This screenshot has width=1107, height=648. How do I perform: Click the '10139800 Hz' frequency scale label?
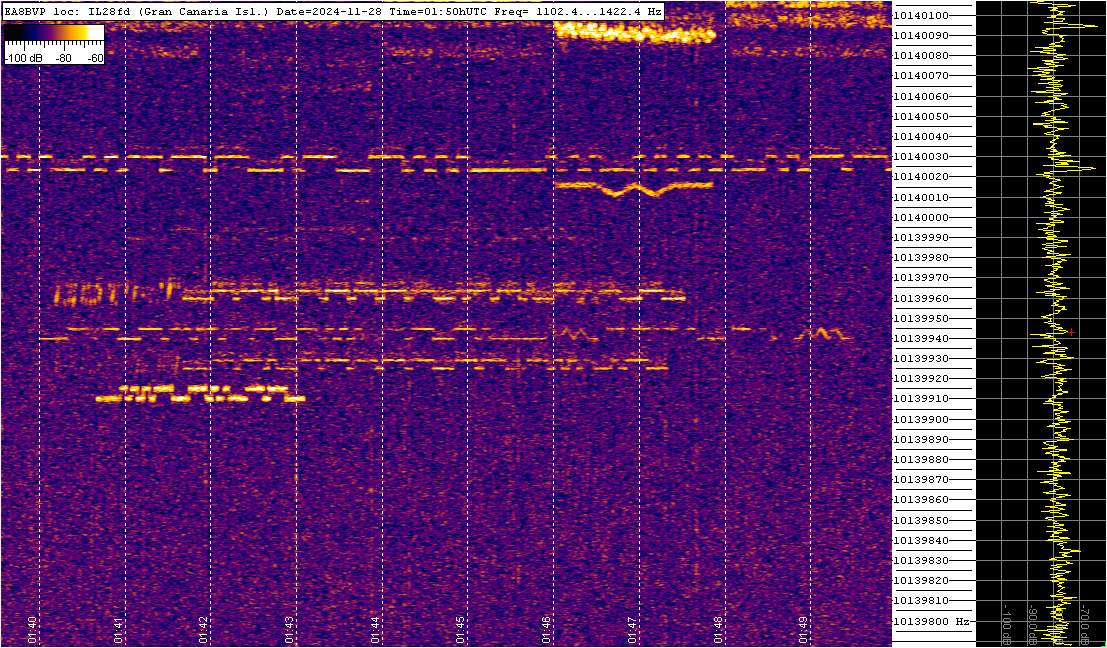tap(932, 621)
